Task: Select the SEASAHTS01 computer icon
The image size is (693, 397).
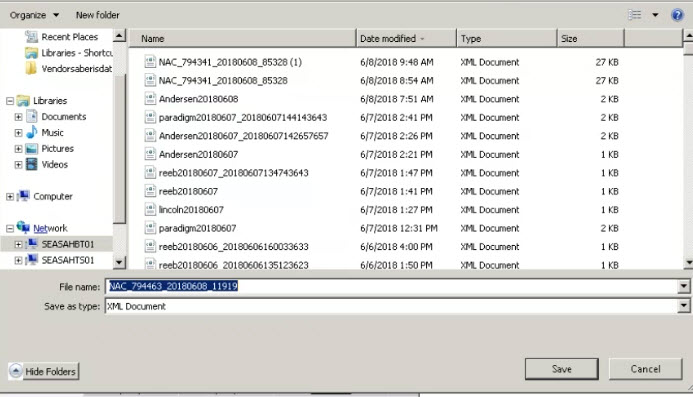Action: point(32,260)
